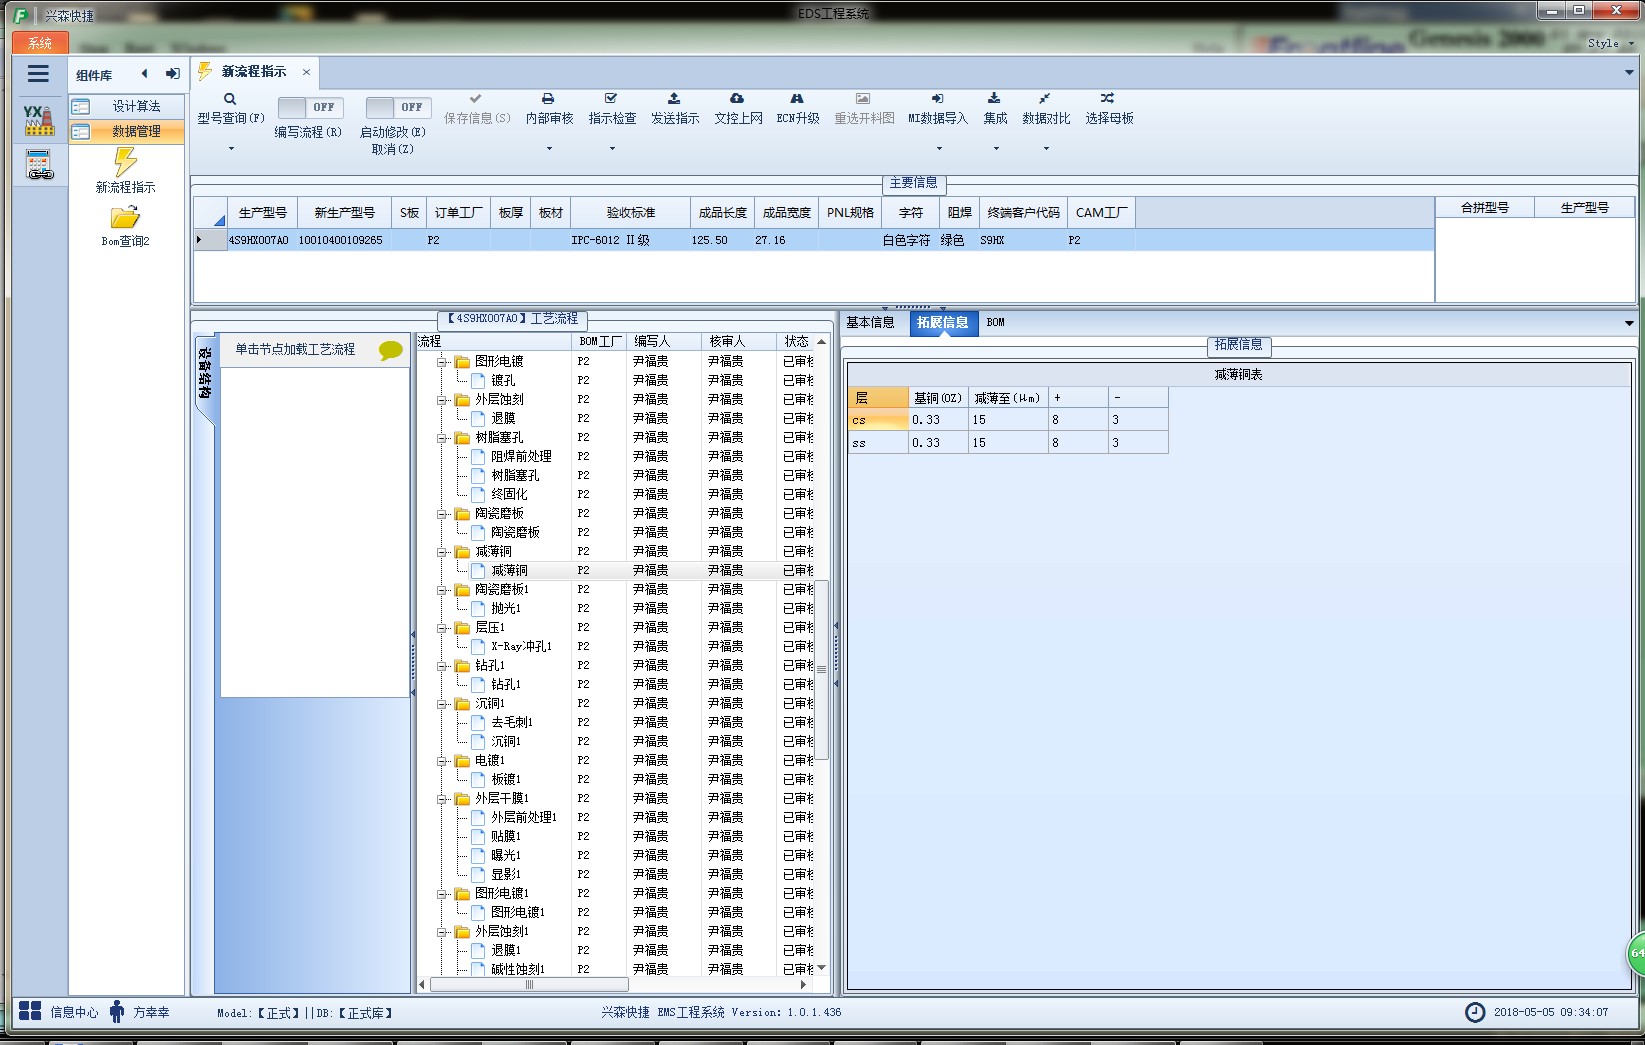The height and width of the screenshot is (1045, 1645).
Task: Switch to 拓展信息 tab
Action: pos(943,322)
